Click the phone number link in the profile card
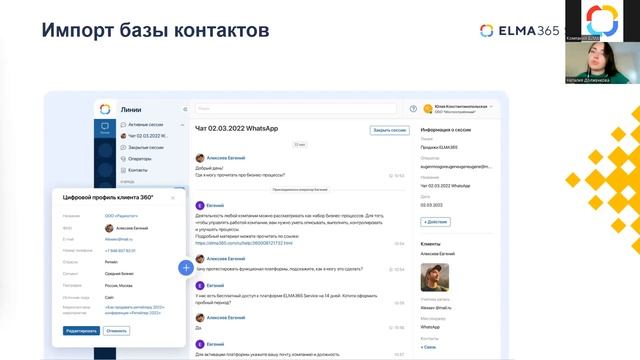This screenshot has height=360, width=640. 120,251
